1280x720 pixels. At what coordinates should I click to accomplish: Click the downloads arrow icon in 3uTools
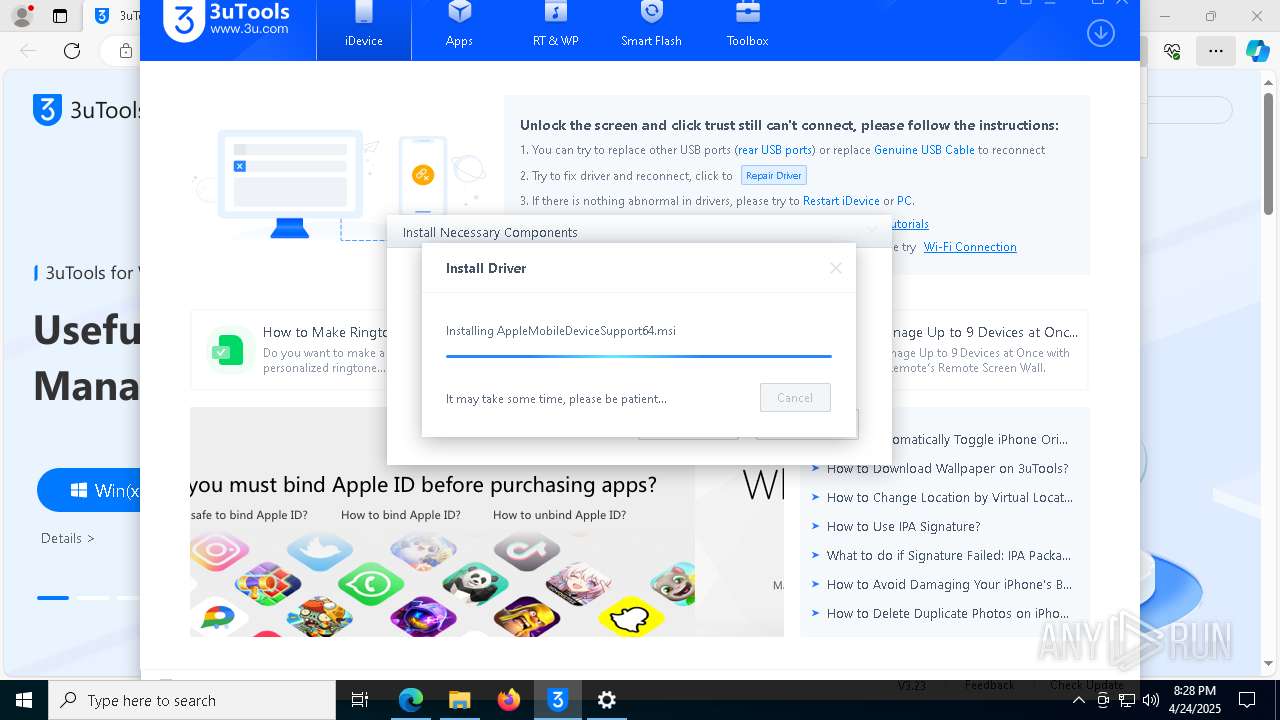click(x=1100, y=33)
